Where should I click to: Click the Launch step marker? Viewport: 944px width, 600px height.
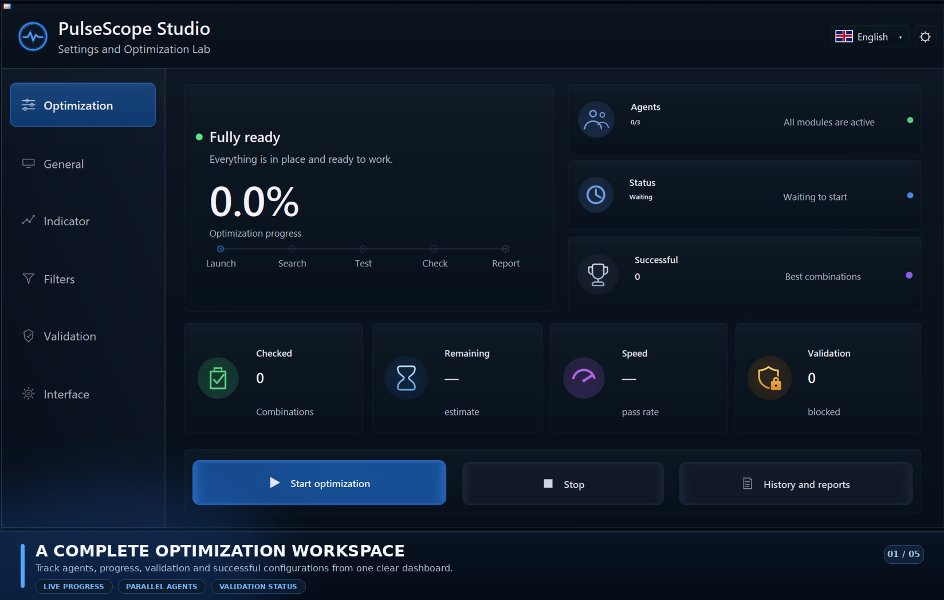220,249
